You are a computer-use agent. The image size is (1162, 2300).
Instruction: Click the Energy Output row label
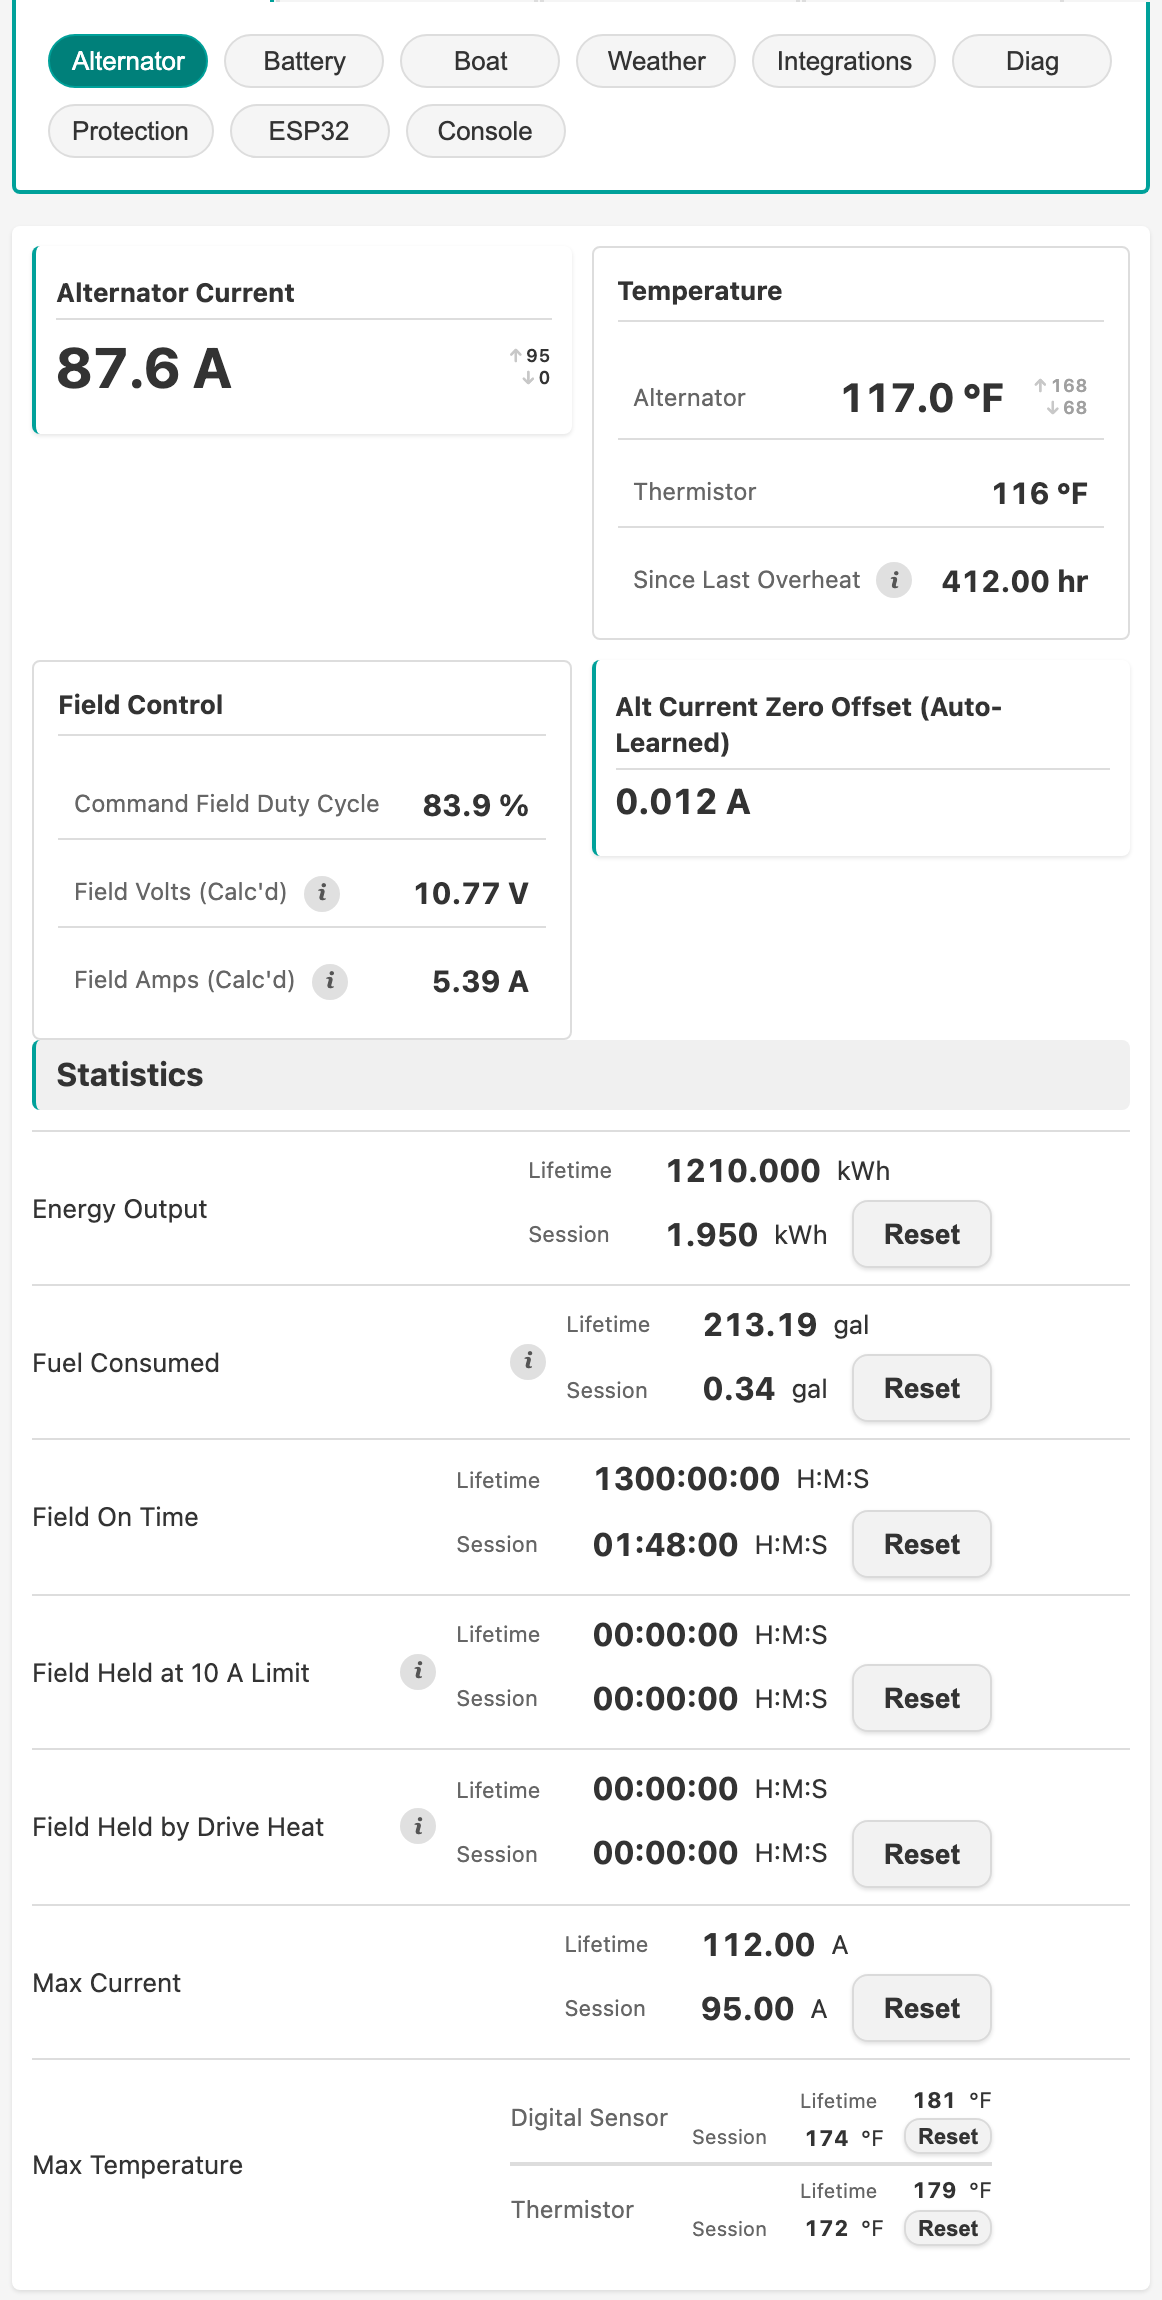coord(119,1209)
